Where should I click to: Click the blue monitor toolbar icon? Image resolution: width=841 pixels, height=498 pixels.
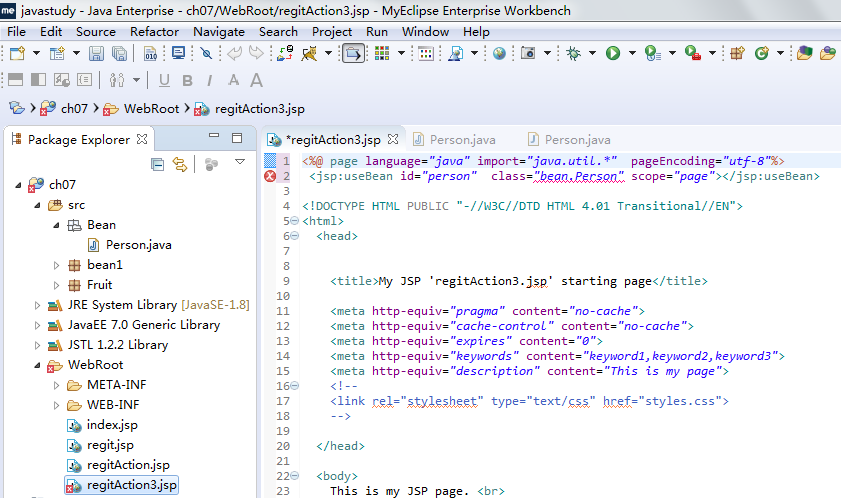click(178, 53)
